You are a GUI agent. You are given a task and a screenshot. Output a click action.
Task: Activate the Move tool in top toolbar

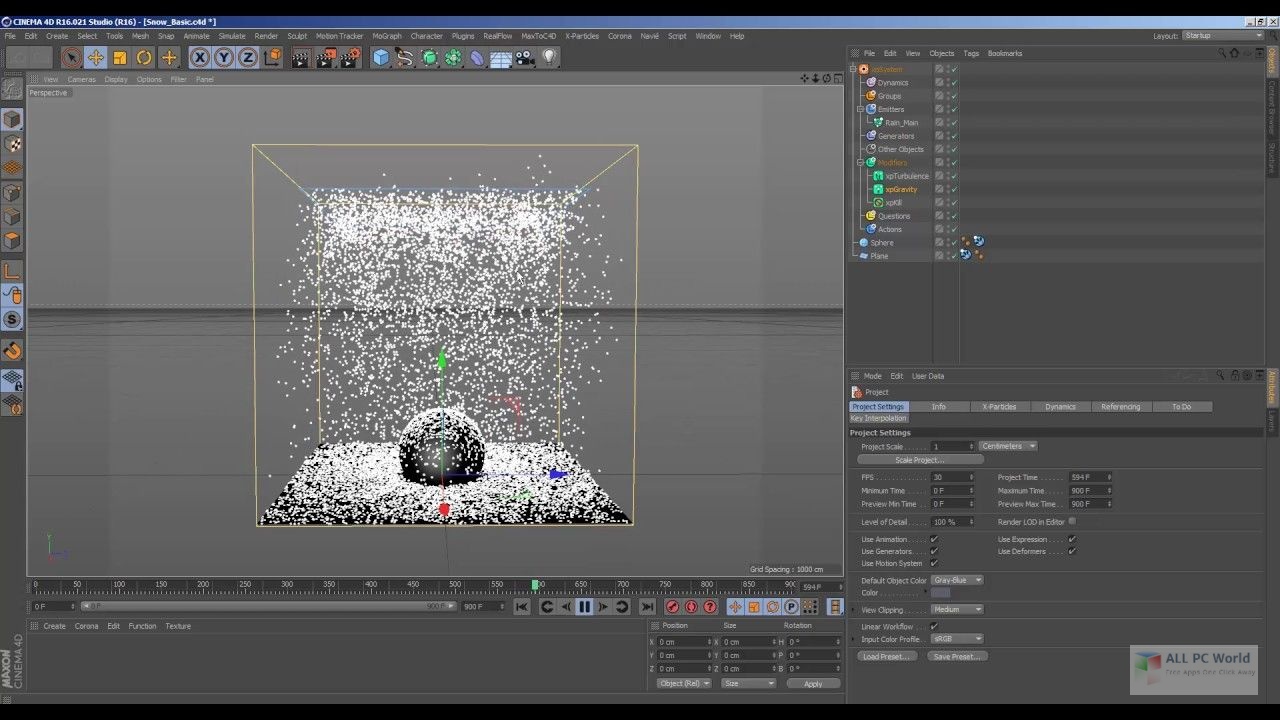coord(96,58)
